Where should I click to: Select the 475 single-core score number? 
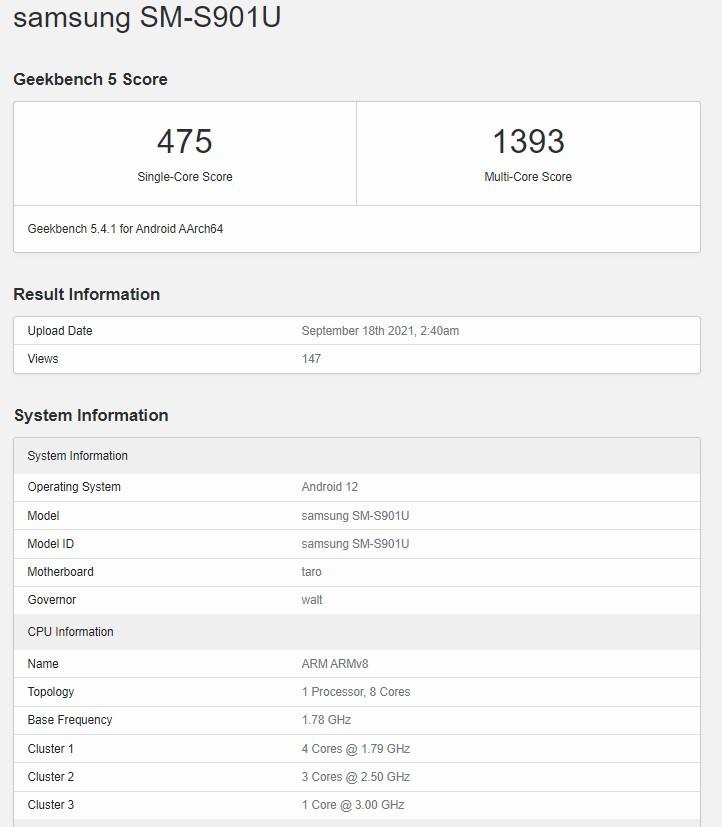click(185, 141)
